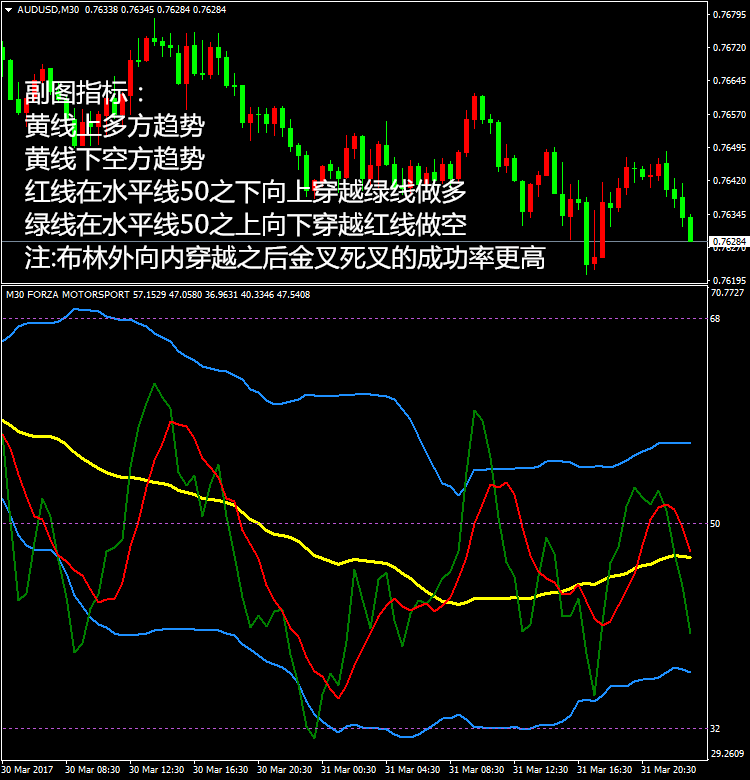The width and height of the screenshot is (750, 780).
Task: Click the 0.76645 price axis label
Action: pyautogui.click(x=729, y=81)
